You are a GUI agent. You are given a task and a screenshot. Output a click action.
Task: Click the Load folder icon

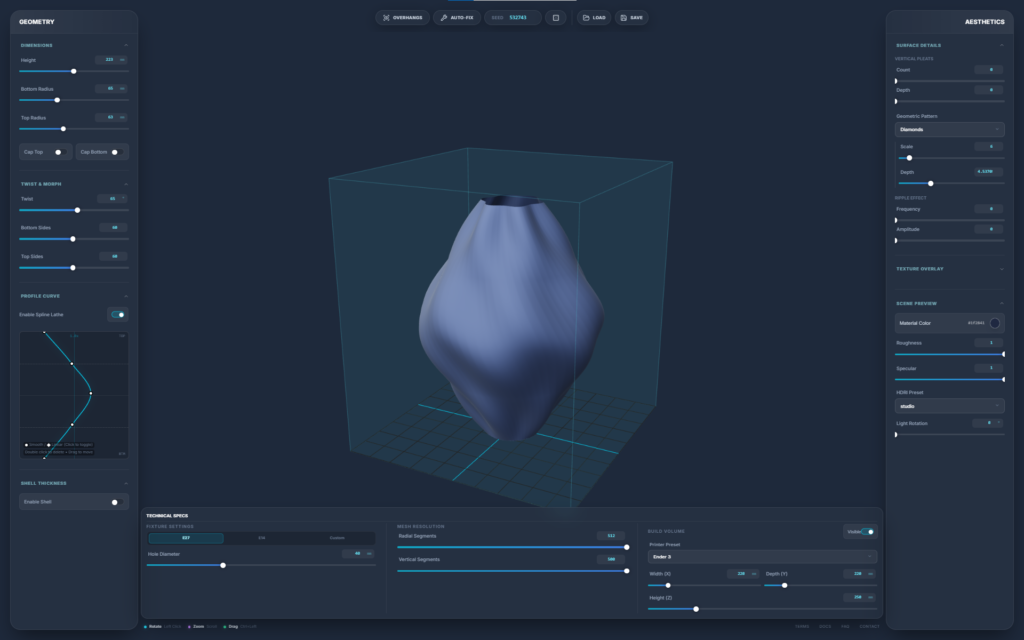pyautogui.click(x=586, y=18)
